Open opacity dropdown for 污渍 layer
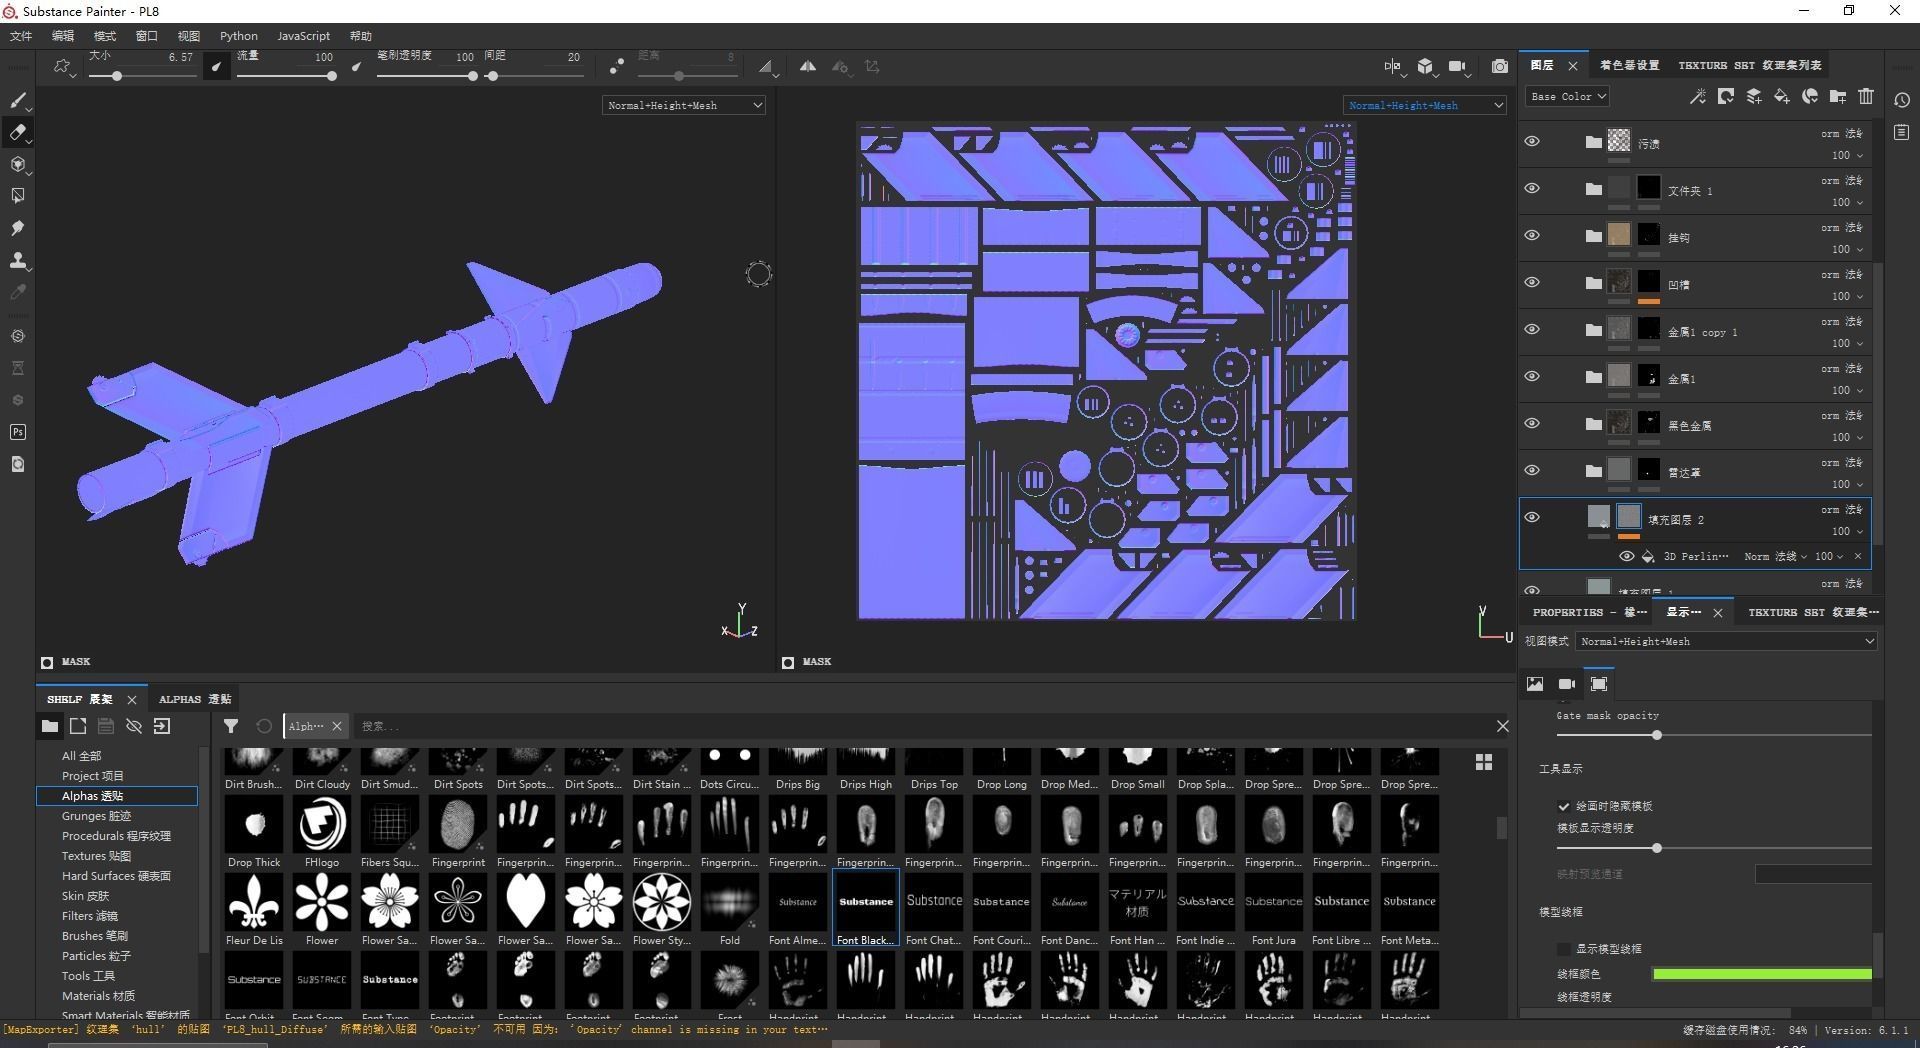The width and height of the screenshot is (1920, 1048). coord(1847,155)
